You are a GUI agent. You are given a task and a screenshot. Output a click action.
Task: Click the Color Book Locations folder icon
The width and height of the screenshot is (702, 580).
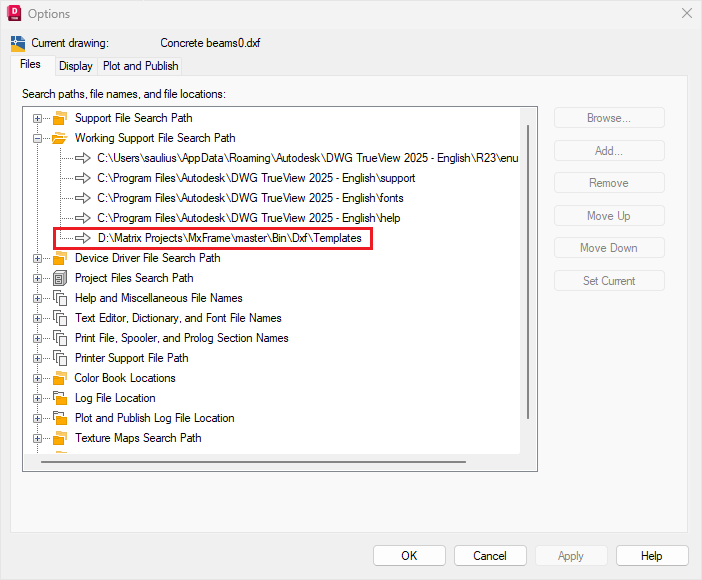click(60, 378)
